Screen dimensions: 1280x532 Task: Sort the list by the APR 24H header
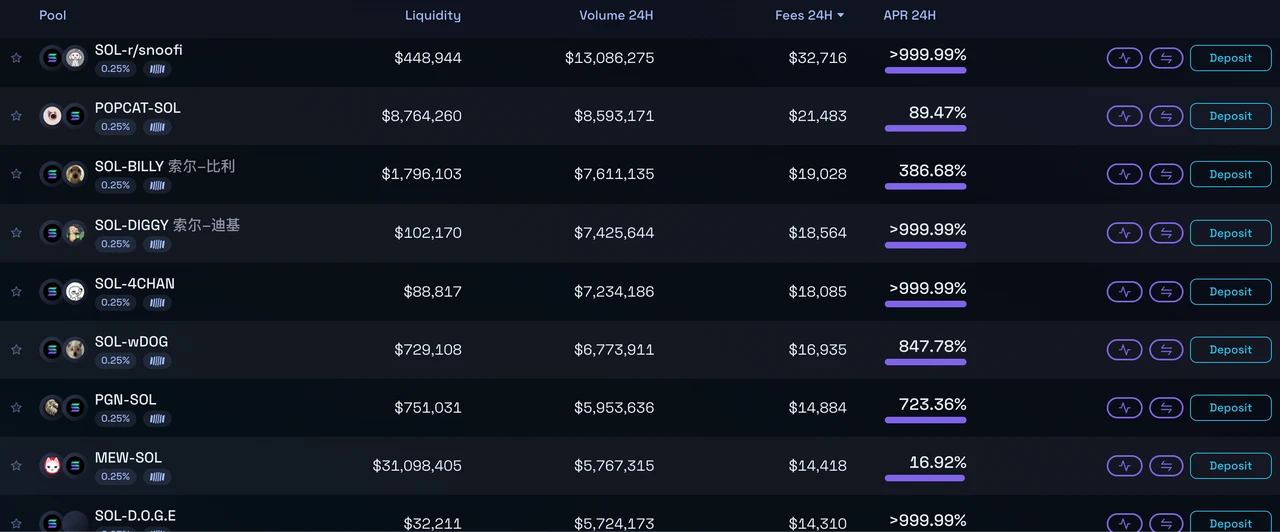[909, 16]
